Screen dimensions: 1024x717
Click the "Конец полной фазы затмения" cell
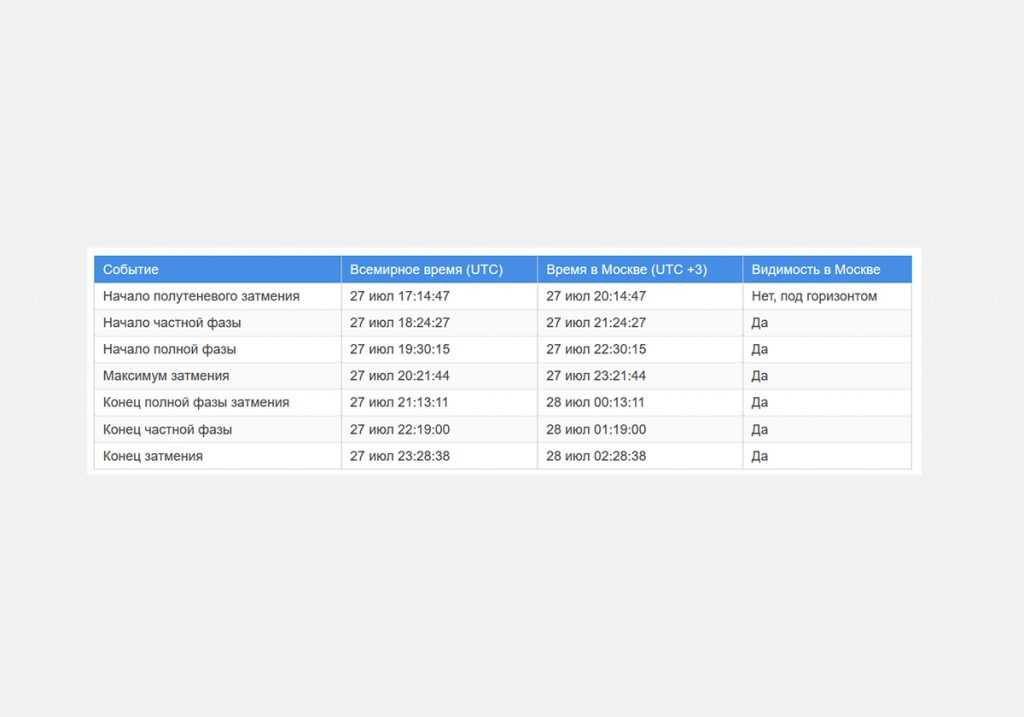[x=196, y=402]
